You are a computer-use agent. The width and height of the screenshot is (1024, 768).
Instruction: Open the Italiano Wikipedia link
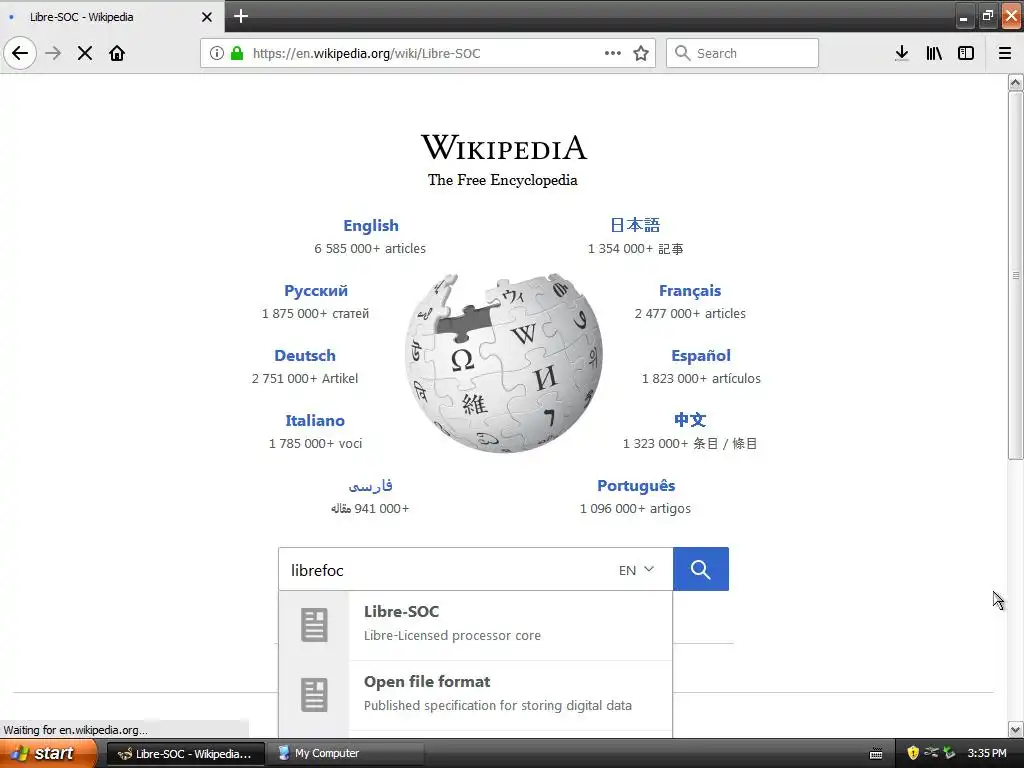tap(315, 421)
